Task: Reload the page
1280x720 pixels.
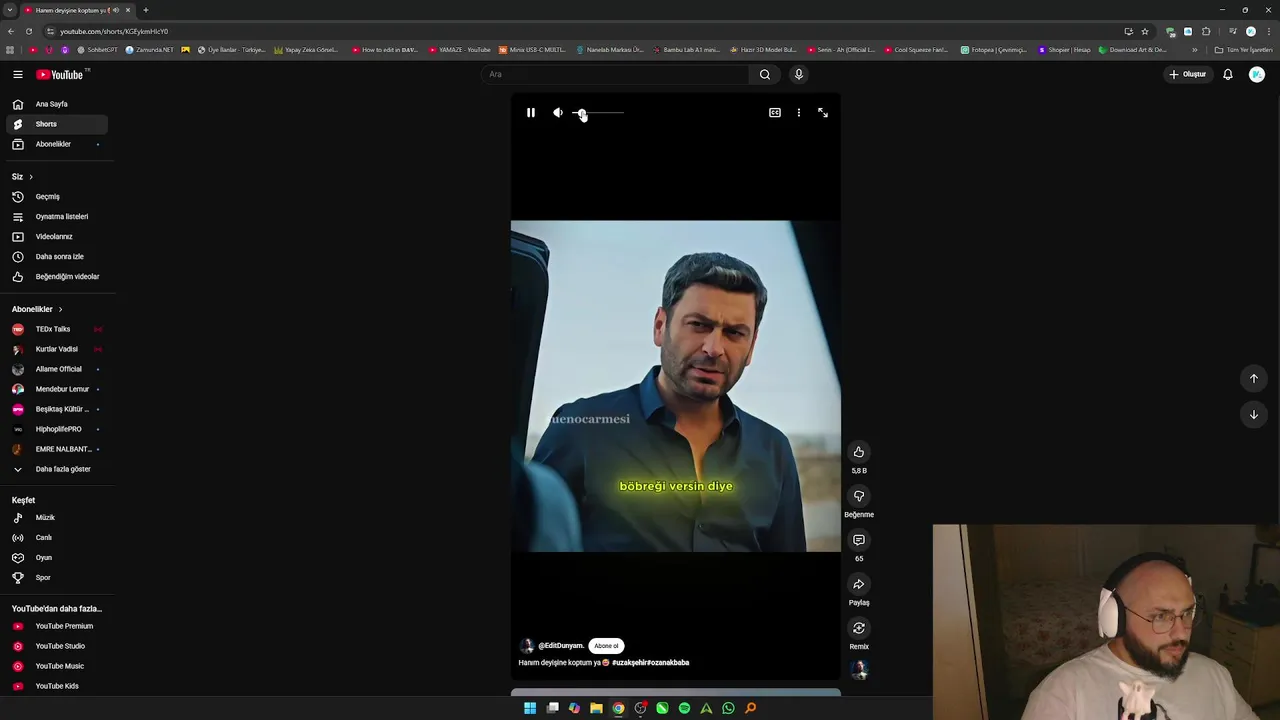Action: tap(28, 31)
